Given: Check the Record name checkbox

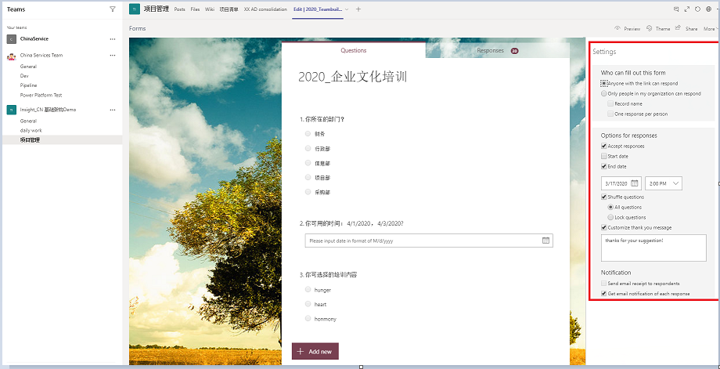Looking at the screenshot, I should [610, 104].
